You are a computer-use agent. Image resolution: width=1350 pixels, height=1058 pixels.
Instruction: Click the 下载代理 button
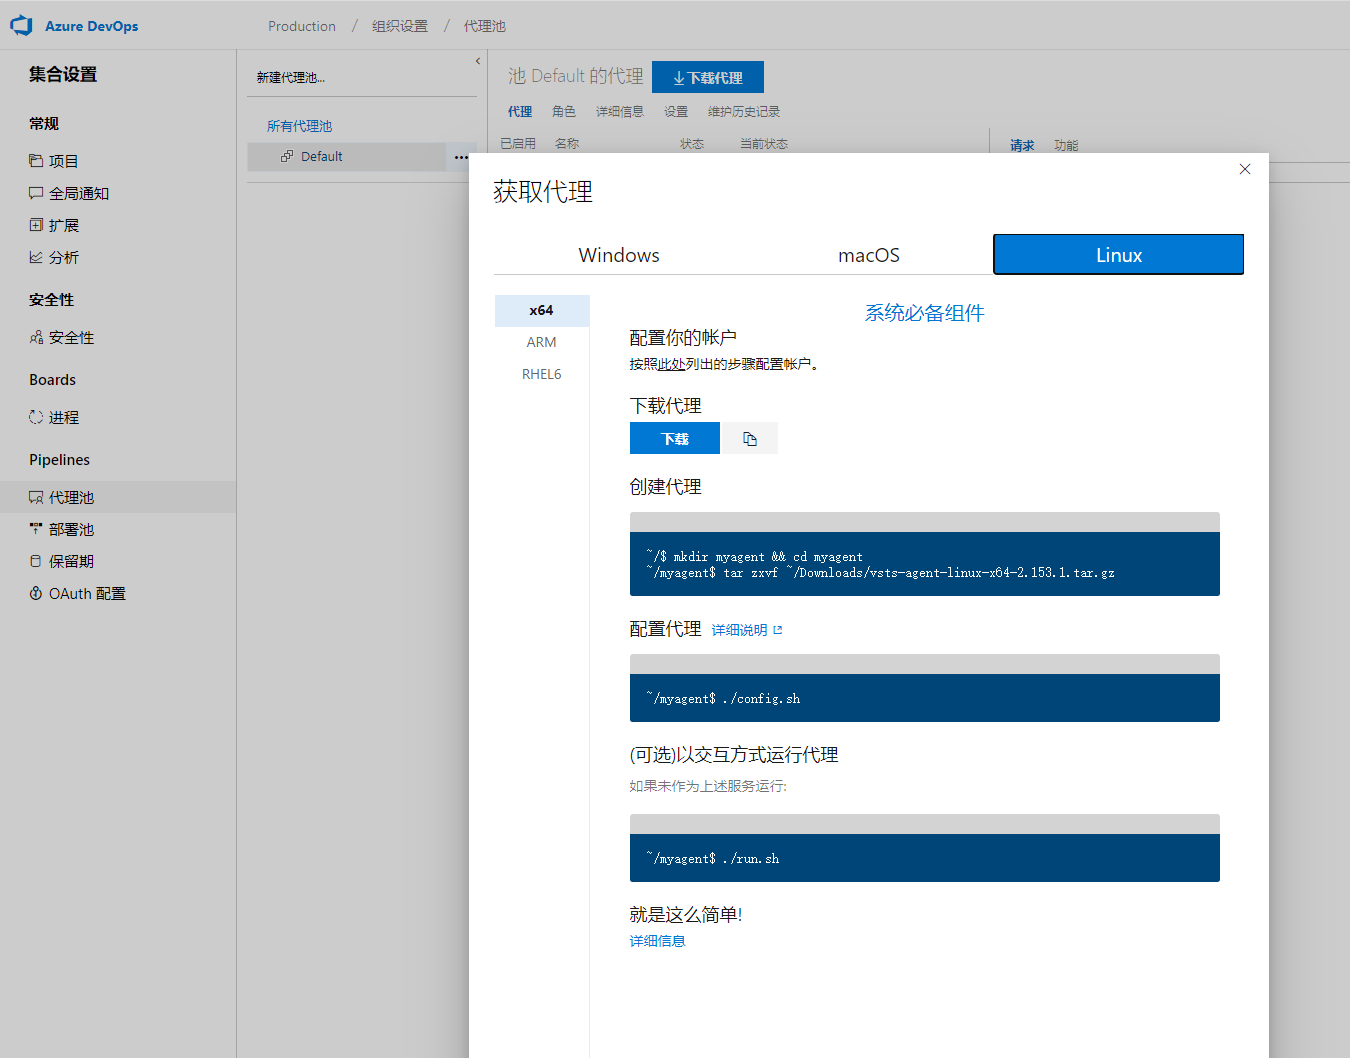click(708, 77)
